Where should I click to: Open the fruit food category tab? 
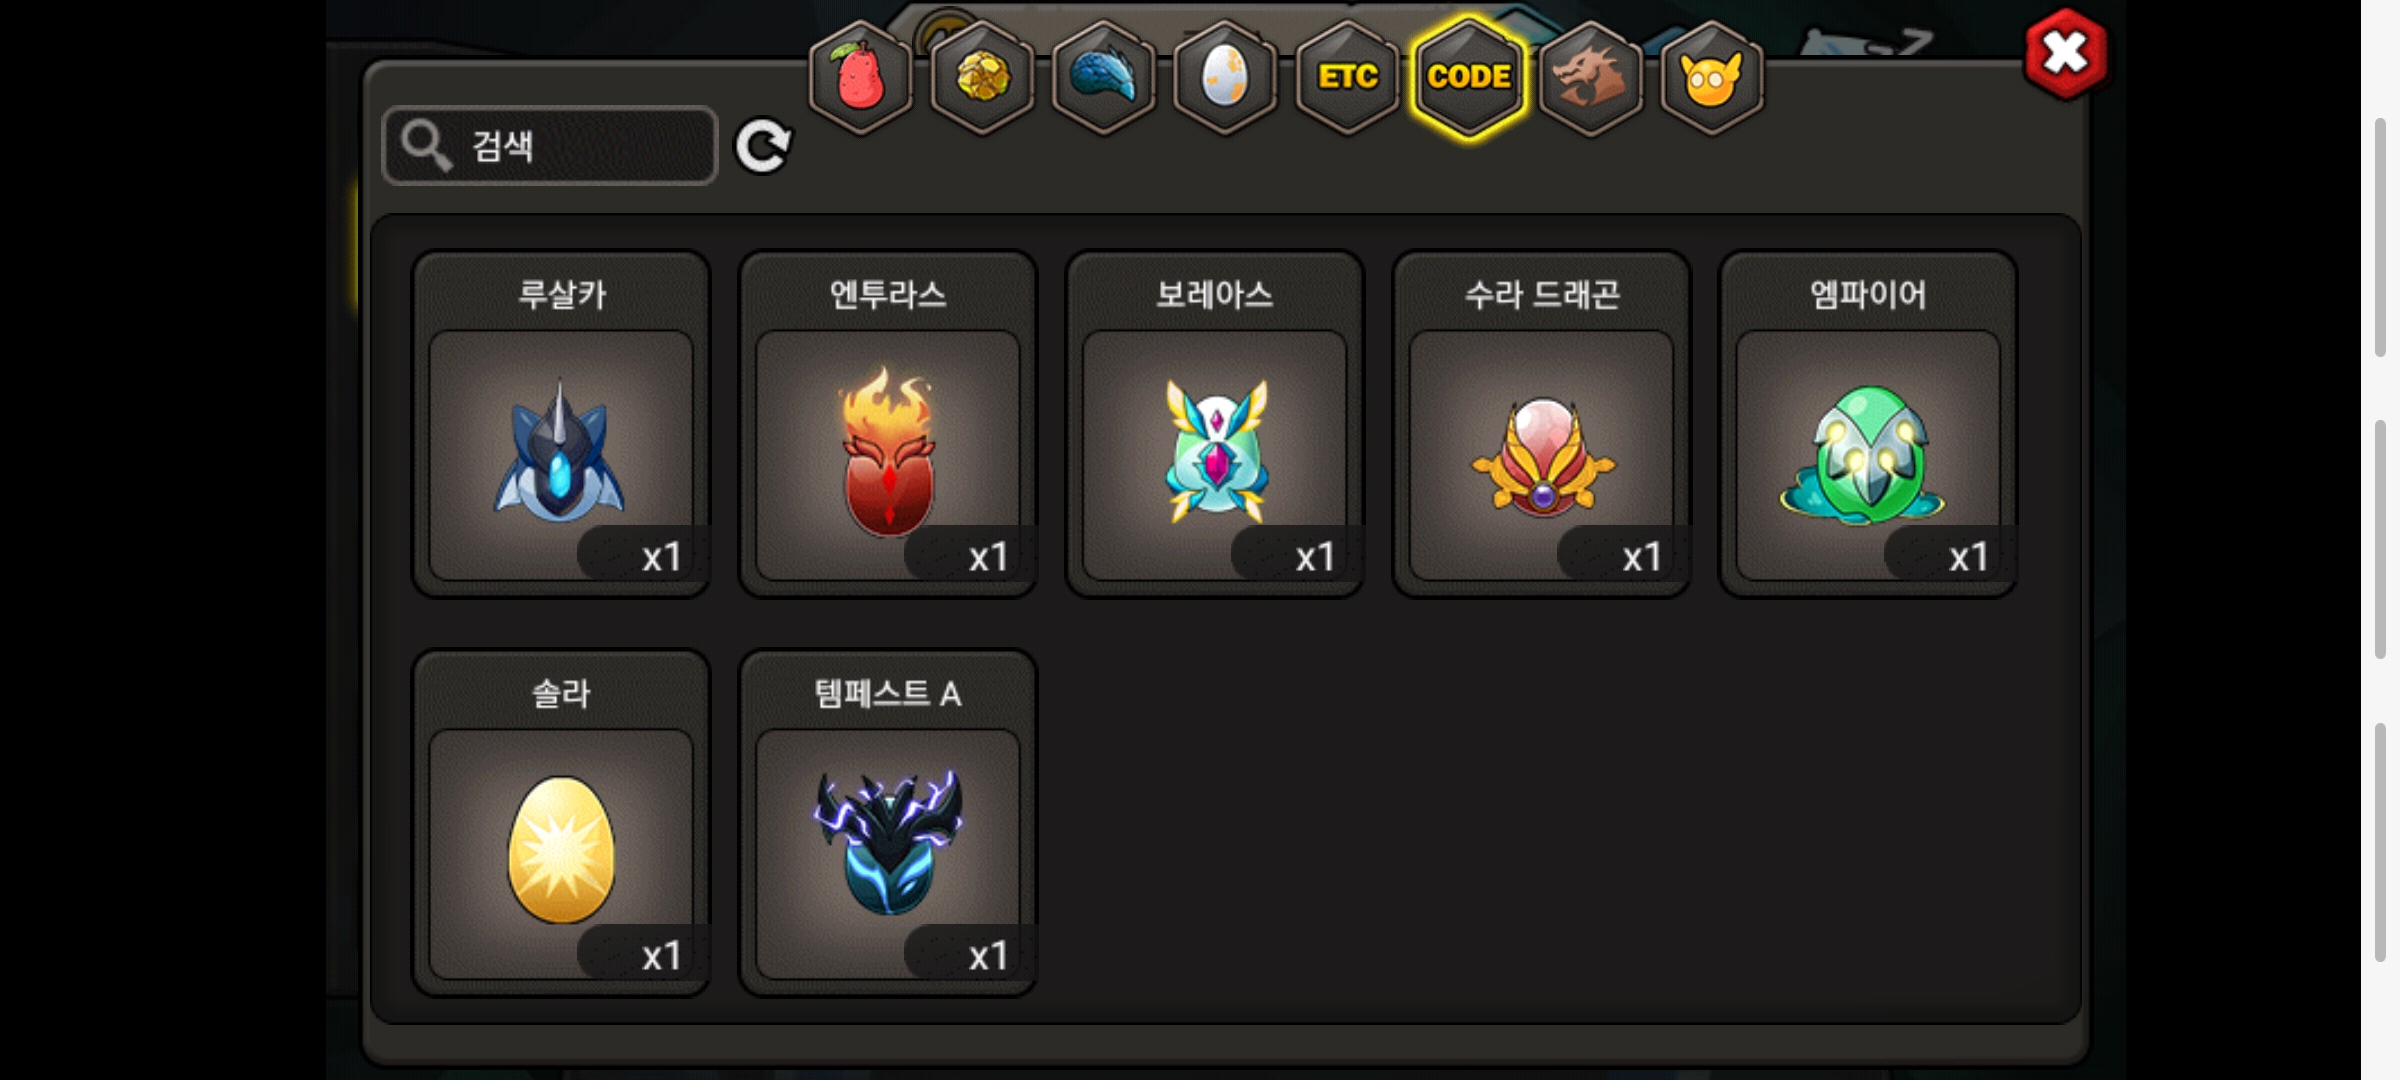[860, 77]
